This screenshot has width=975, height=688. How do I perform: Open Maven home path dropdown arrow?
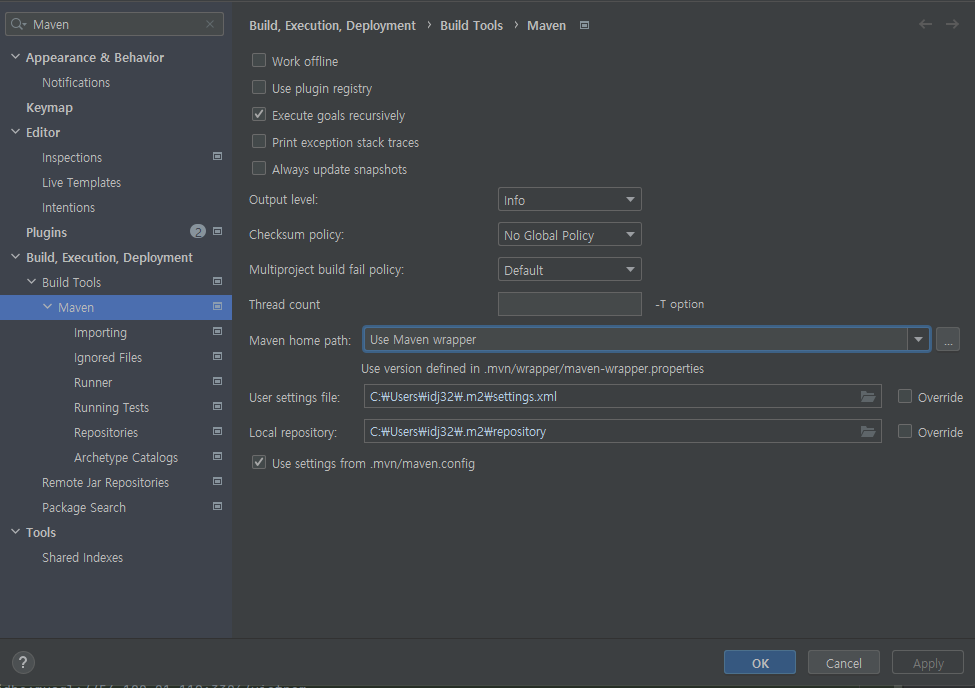(x=918, y=340)
